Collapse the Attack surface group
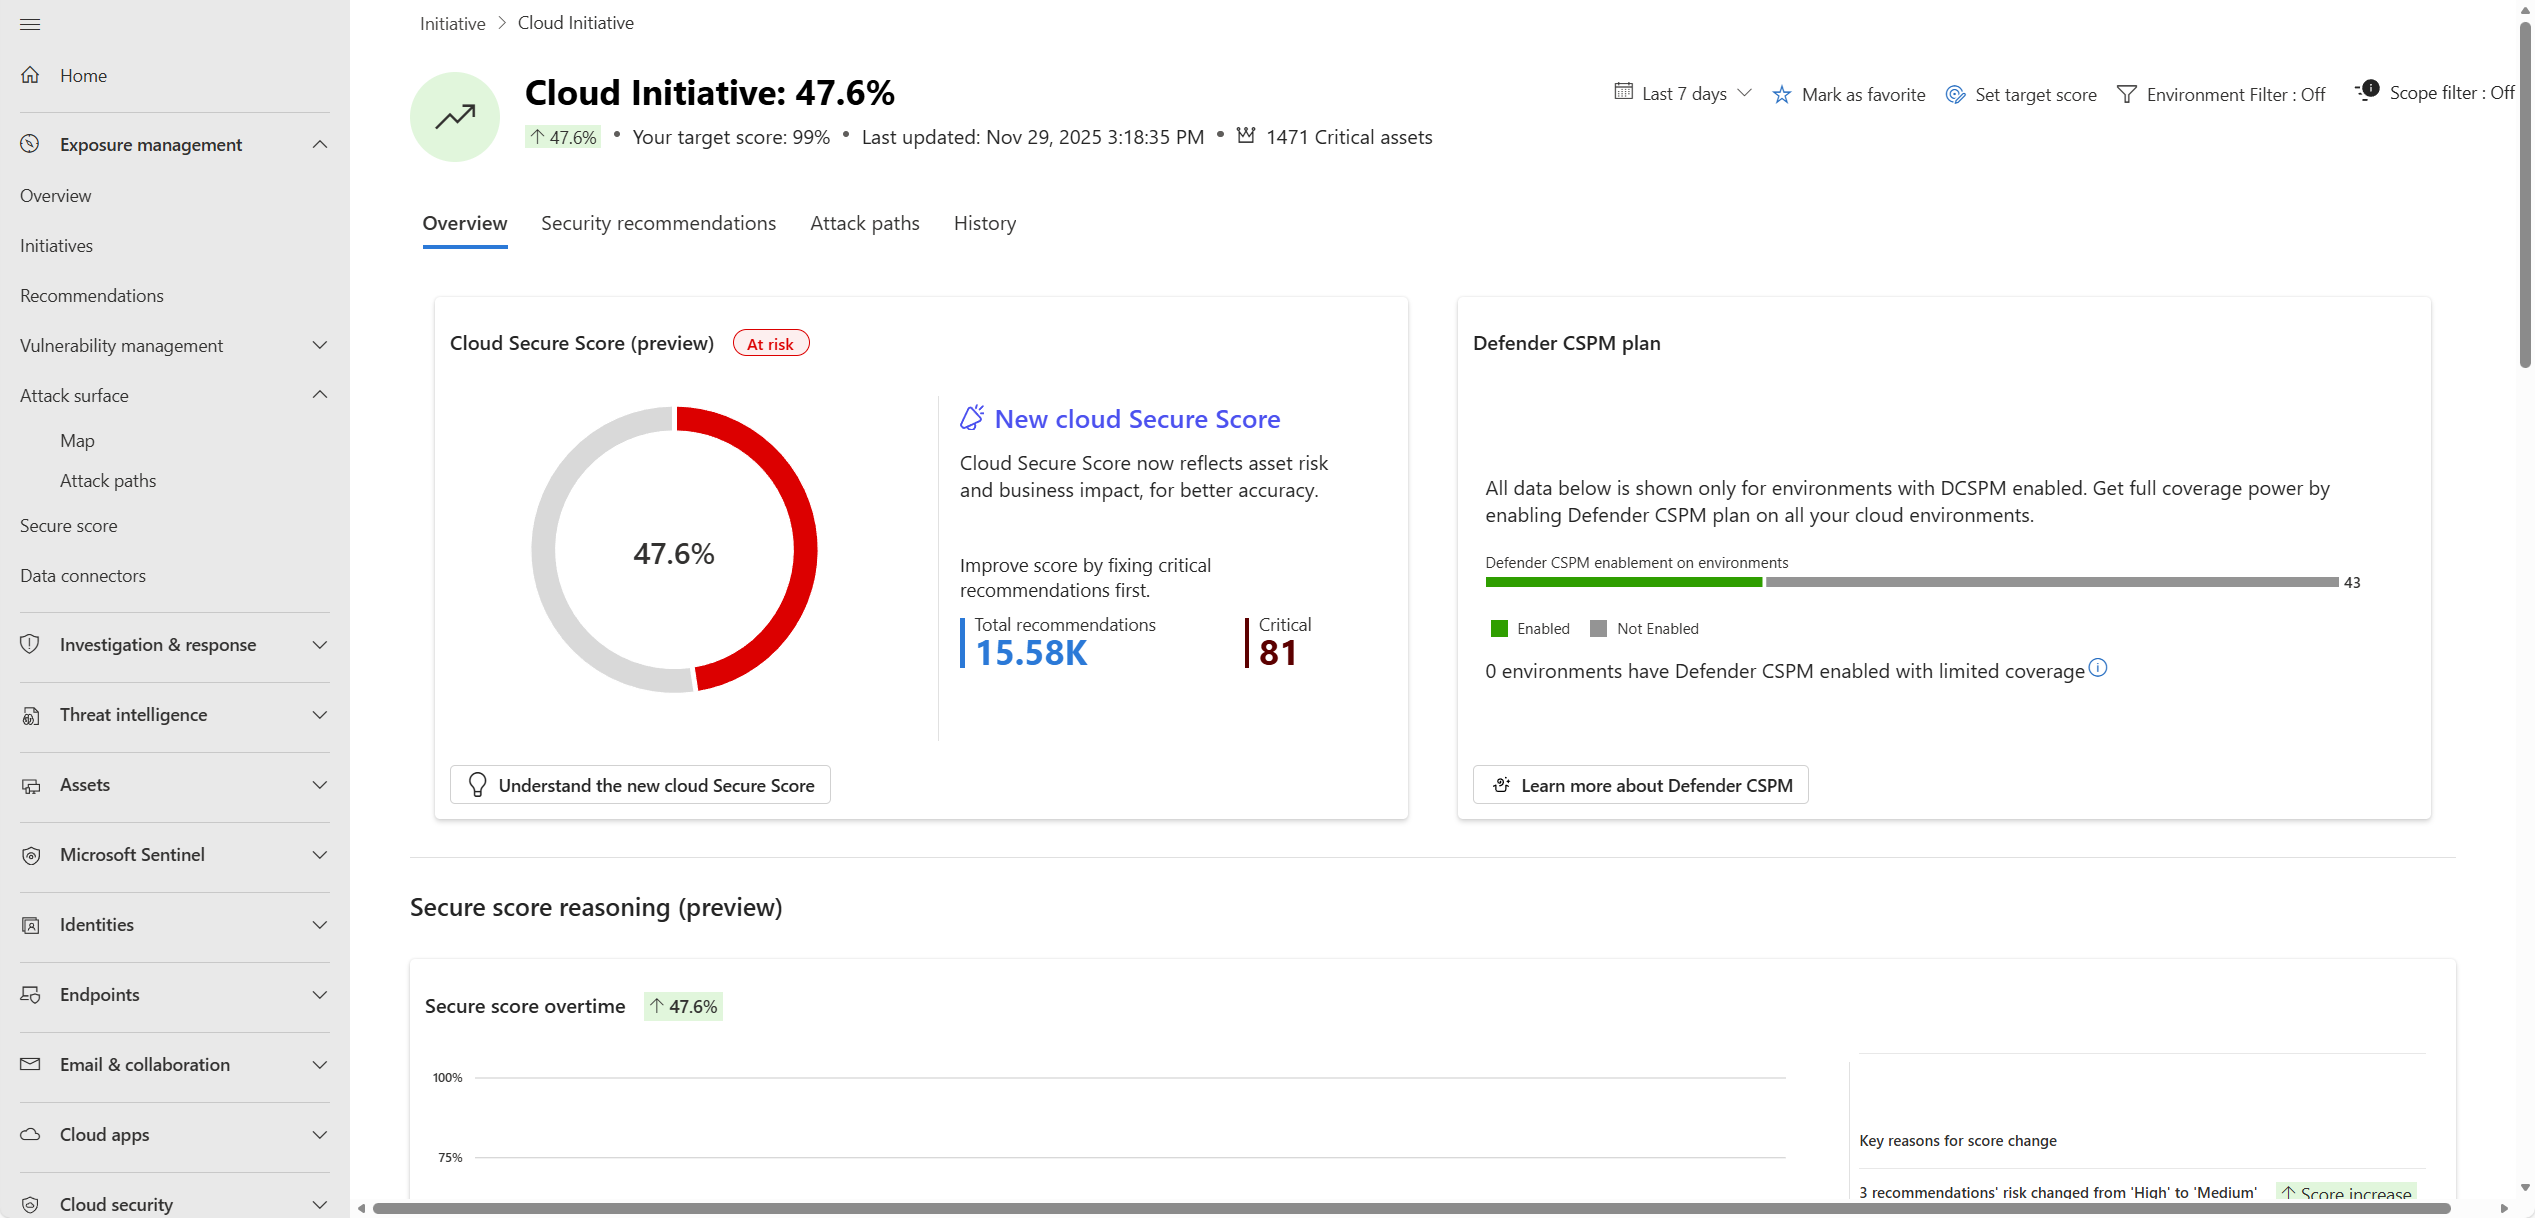 (x=320, y=395)
